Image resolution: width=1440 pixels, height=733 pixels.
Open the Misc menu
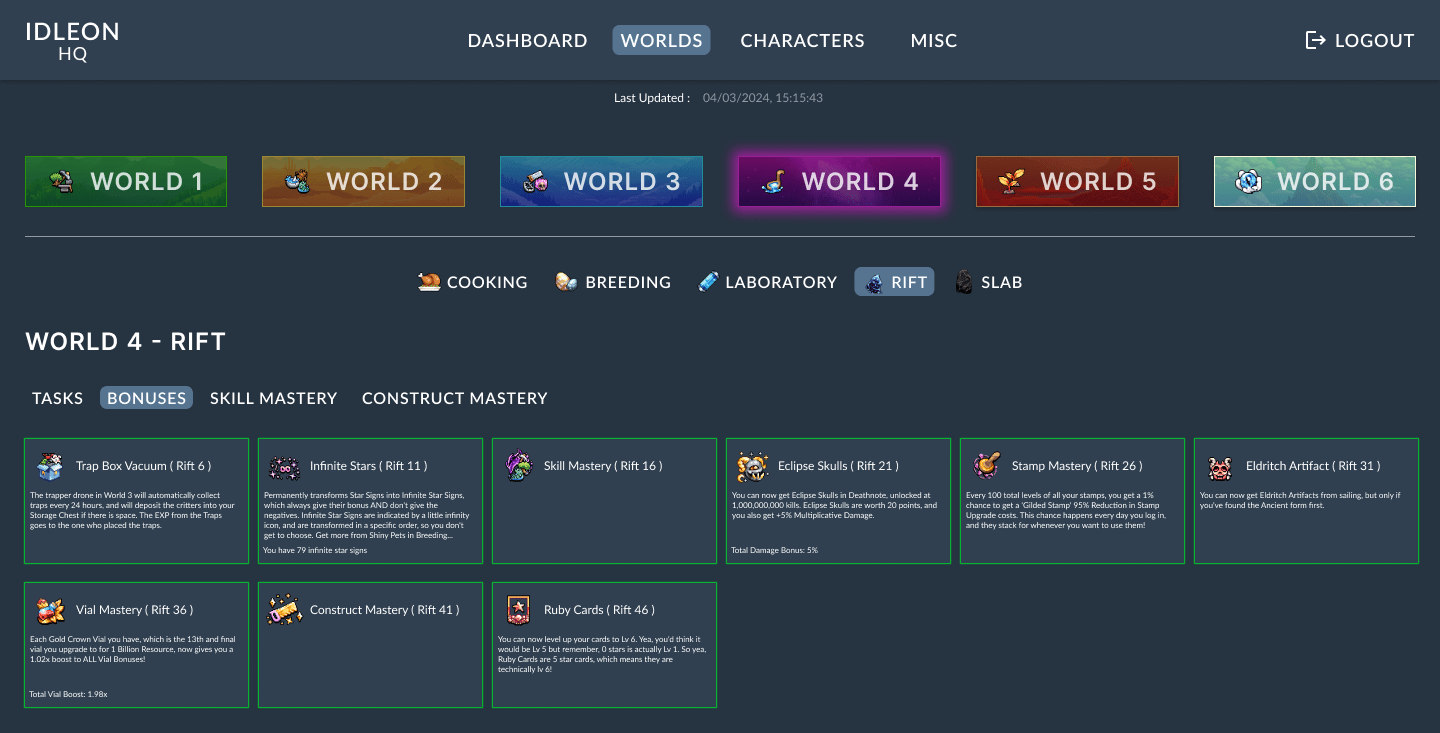[x=934, y=41]
